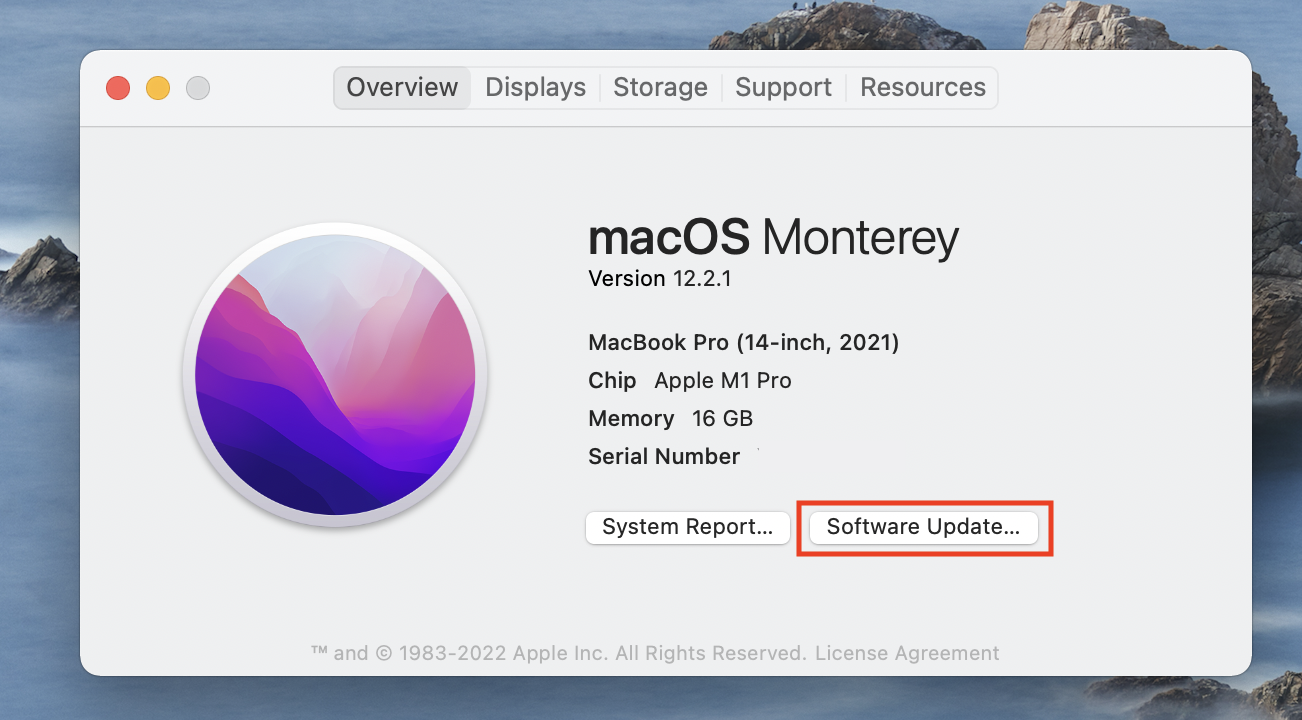Screen dimensions: 1302x720
Task: Click the 16 GB memory value
Action: 722,418
